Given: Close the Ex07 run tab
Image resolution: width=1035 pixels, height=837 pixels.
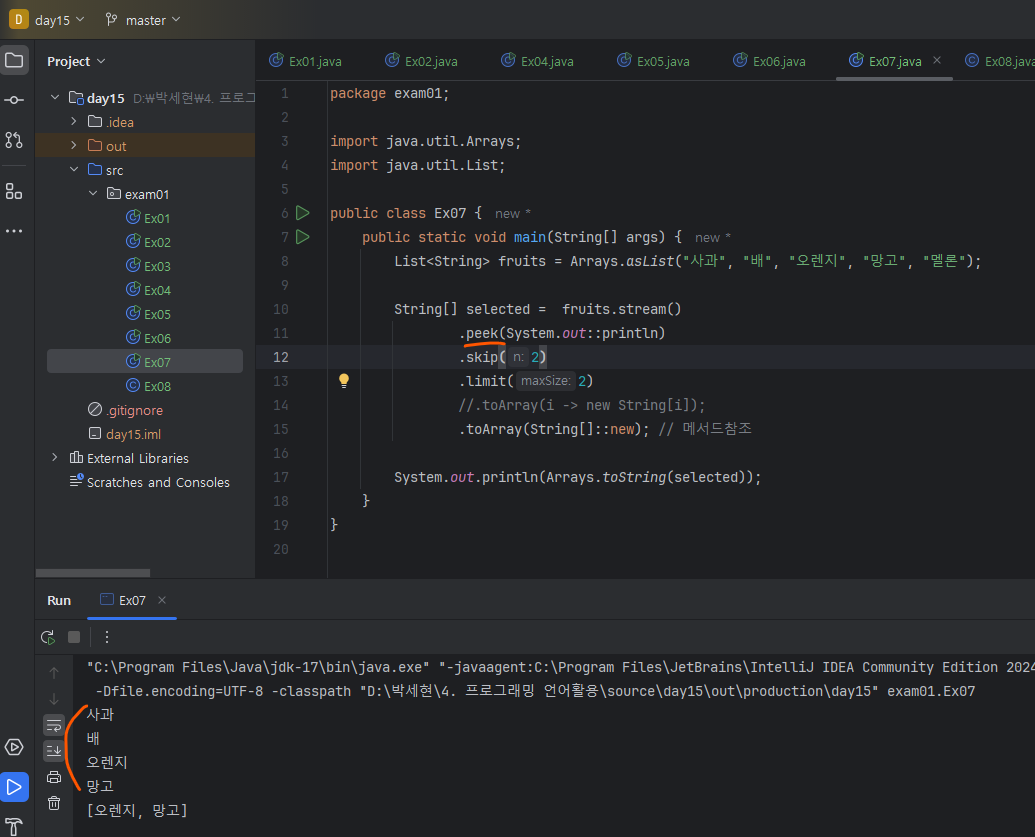Looking at the screenshot, I should pos(162,600).
